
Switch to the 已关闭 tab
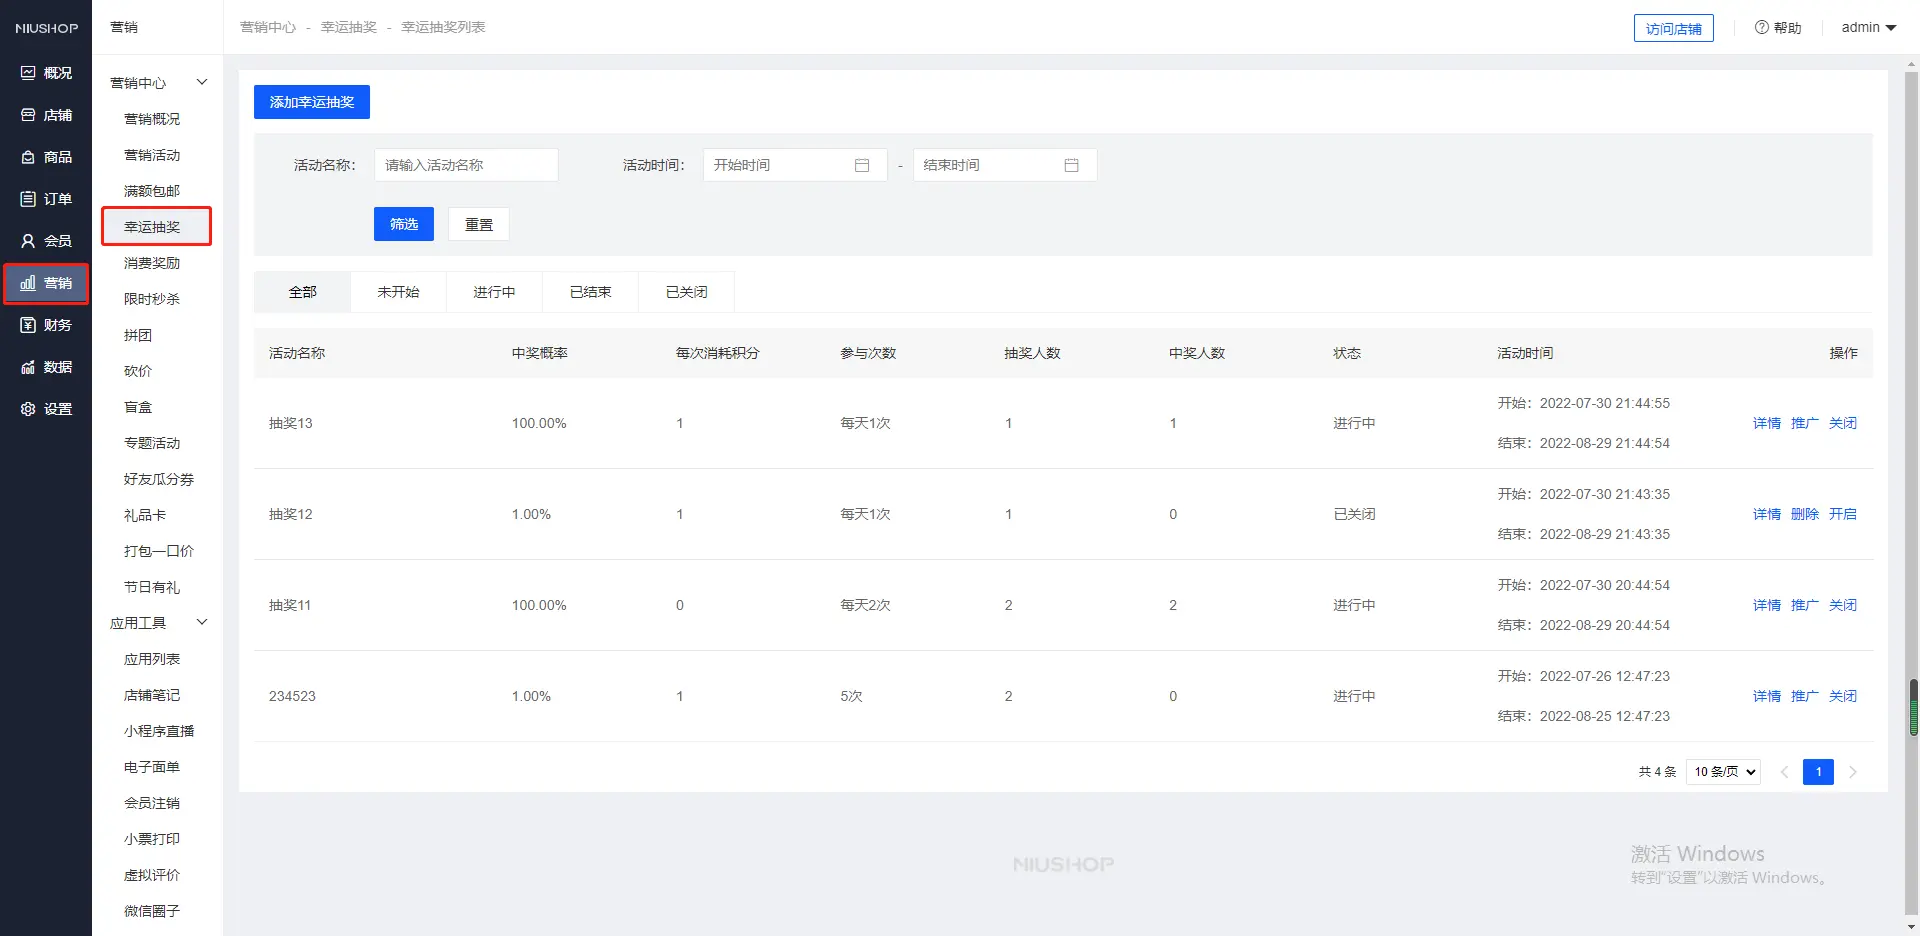point(686,292)
